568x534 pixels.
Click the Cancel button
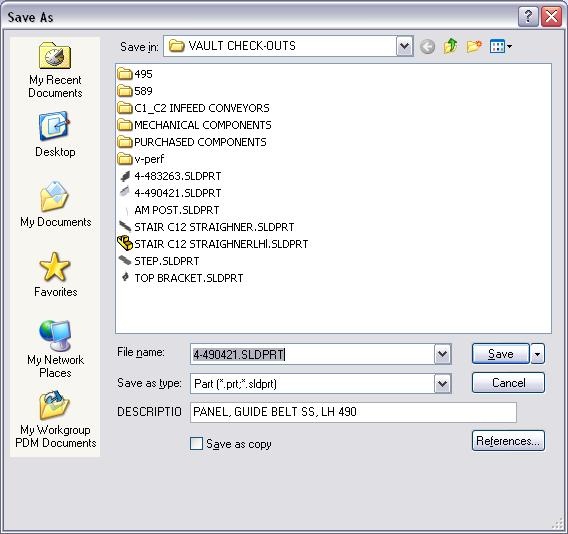click(x=508, y=383)
